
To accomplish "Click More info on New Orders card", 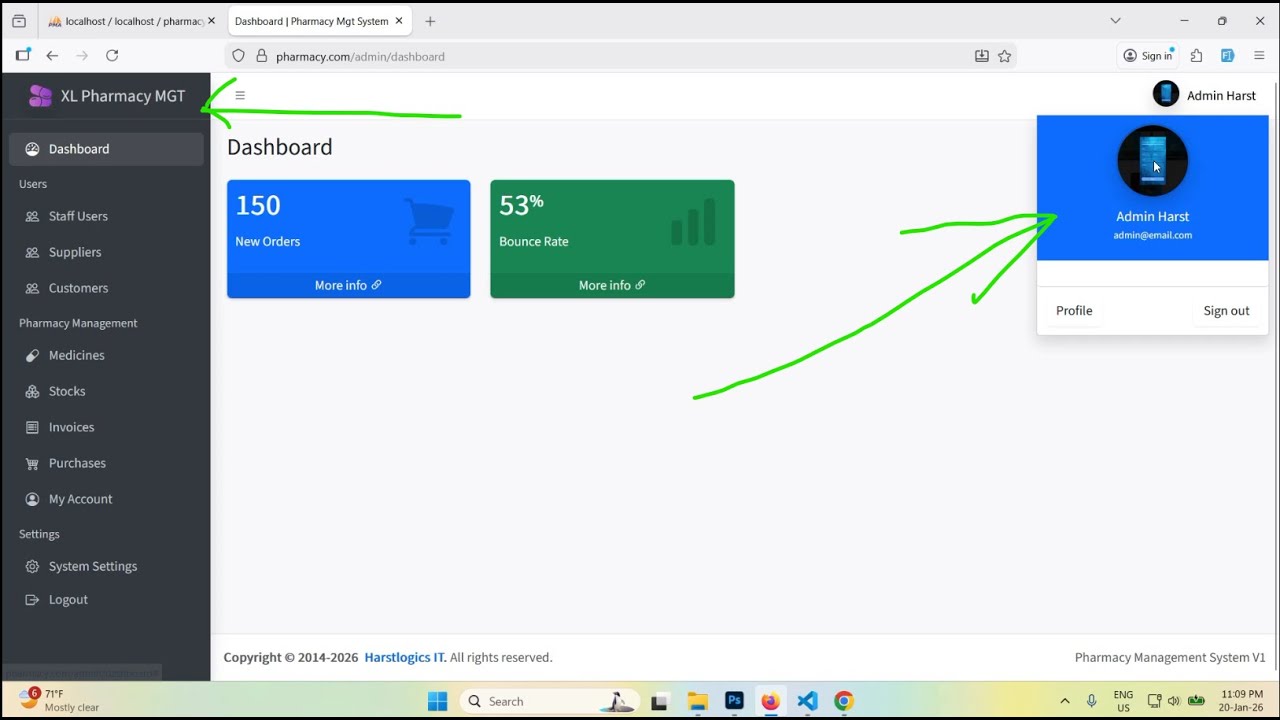I will [x=348, y=285].
